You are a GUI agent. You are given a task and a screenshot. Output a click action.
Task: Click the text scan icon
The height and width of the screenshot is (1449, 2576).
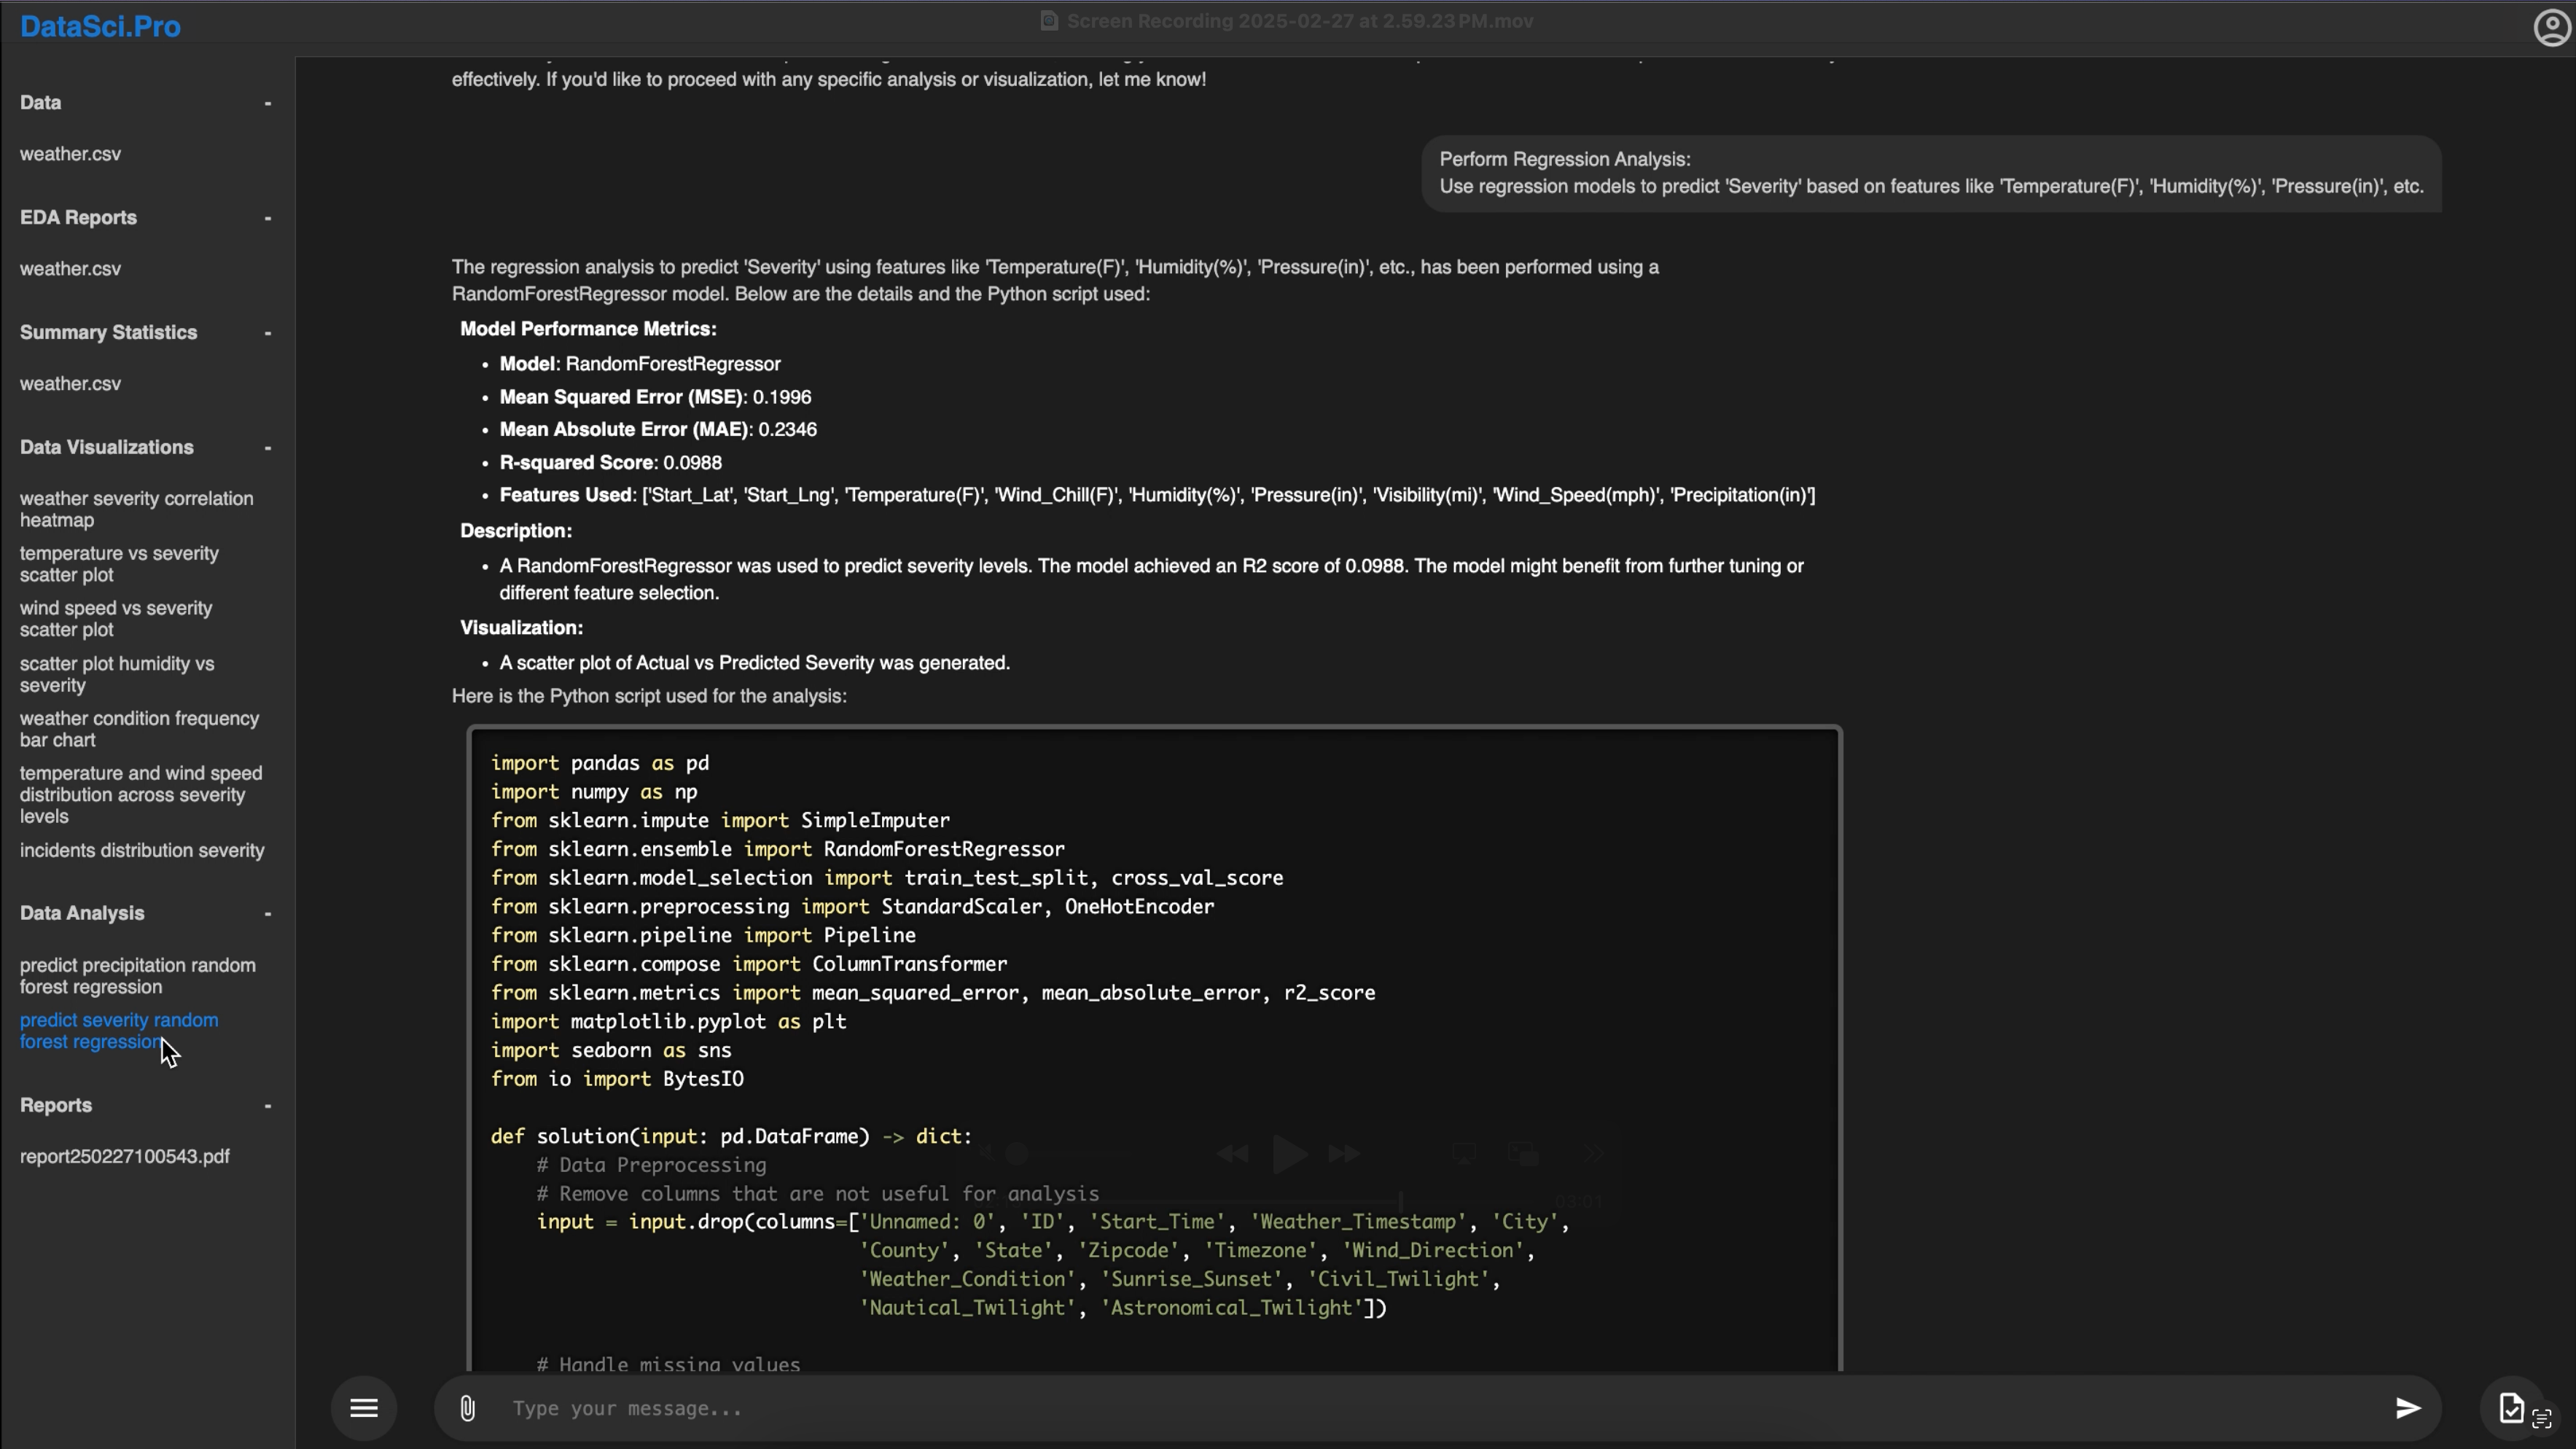pos(2542,1418)
